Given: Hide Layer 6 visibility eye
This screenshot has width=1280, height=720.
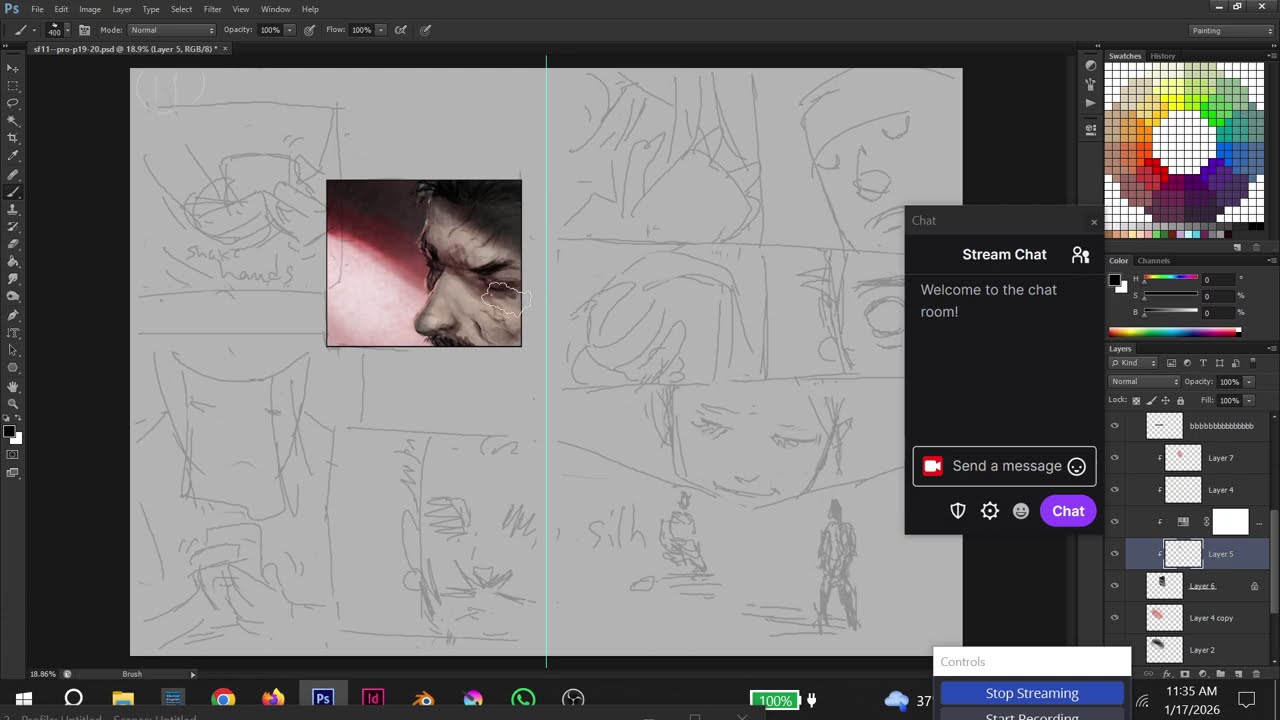Looking at the screenshot, I should pyautogui.click(x=1114, y=586).
